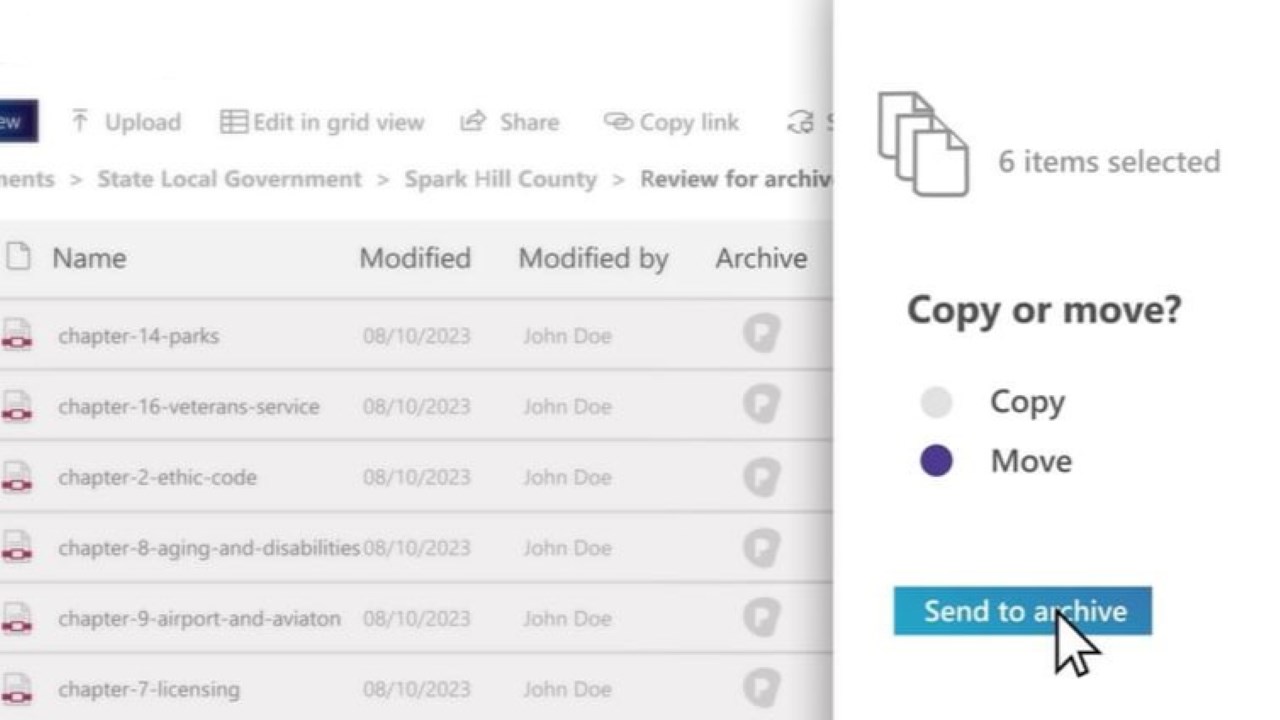Select the Copy radio option
1280x720 pixels.
point(936,402)
